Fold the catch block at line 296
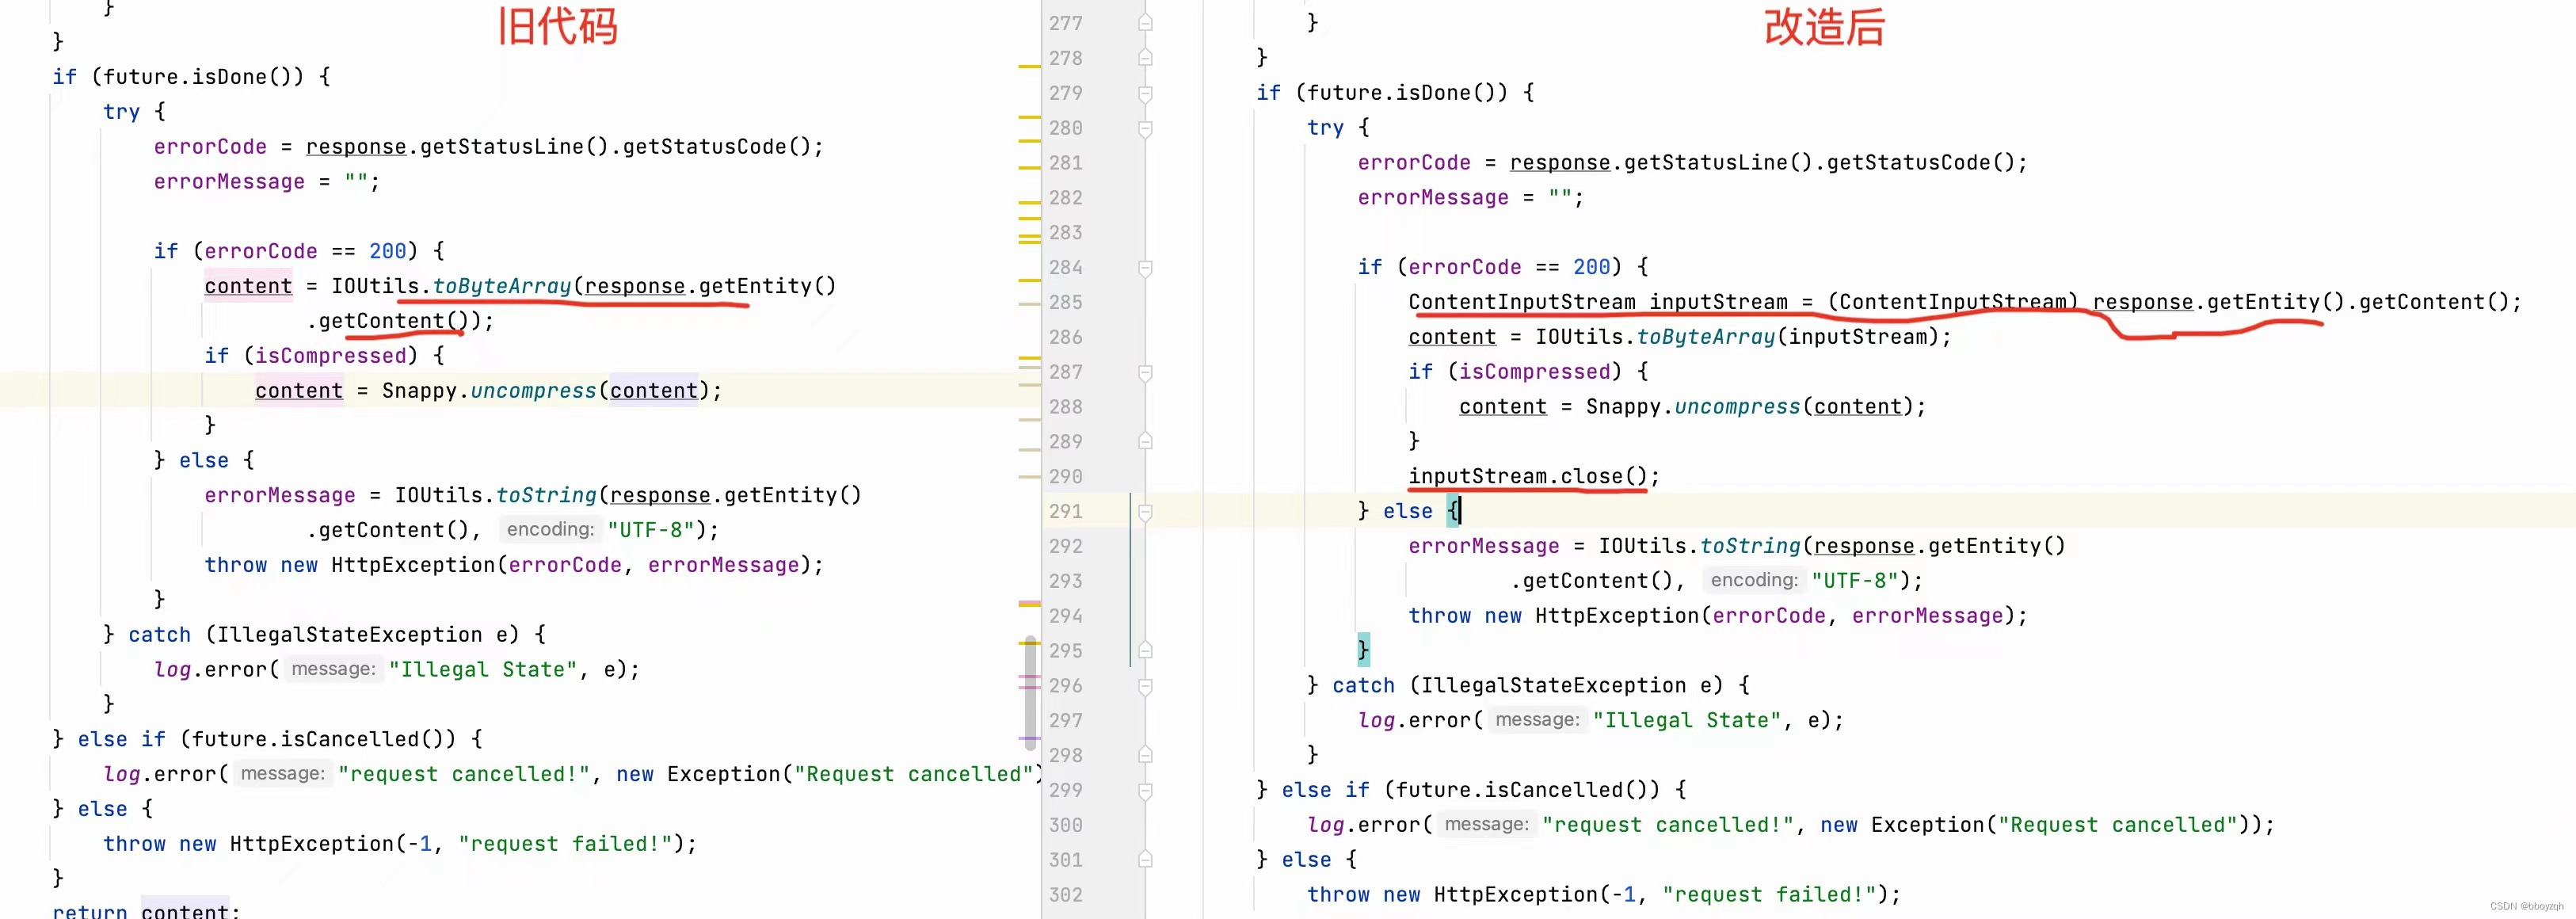Viewport: 2576px width, 919px height. click(x=1145, y=686)
